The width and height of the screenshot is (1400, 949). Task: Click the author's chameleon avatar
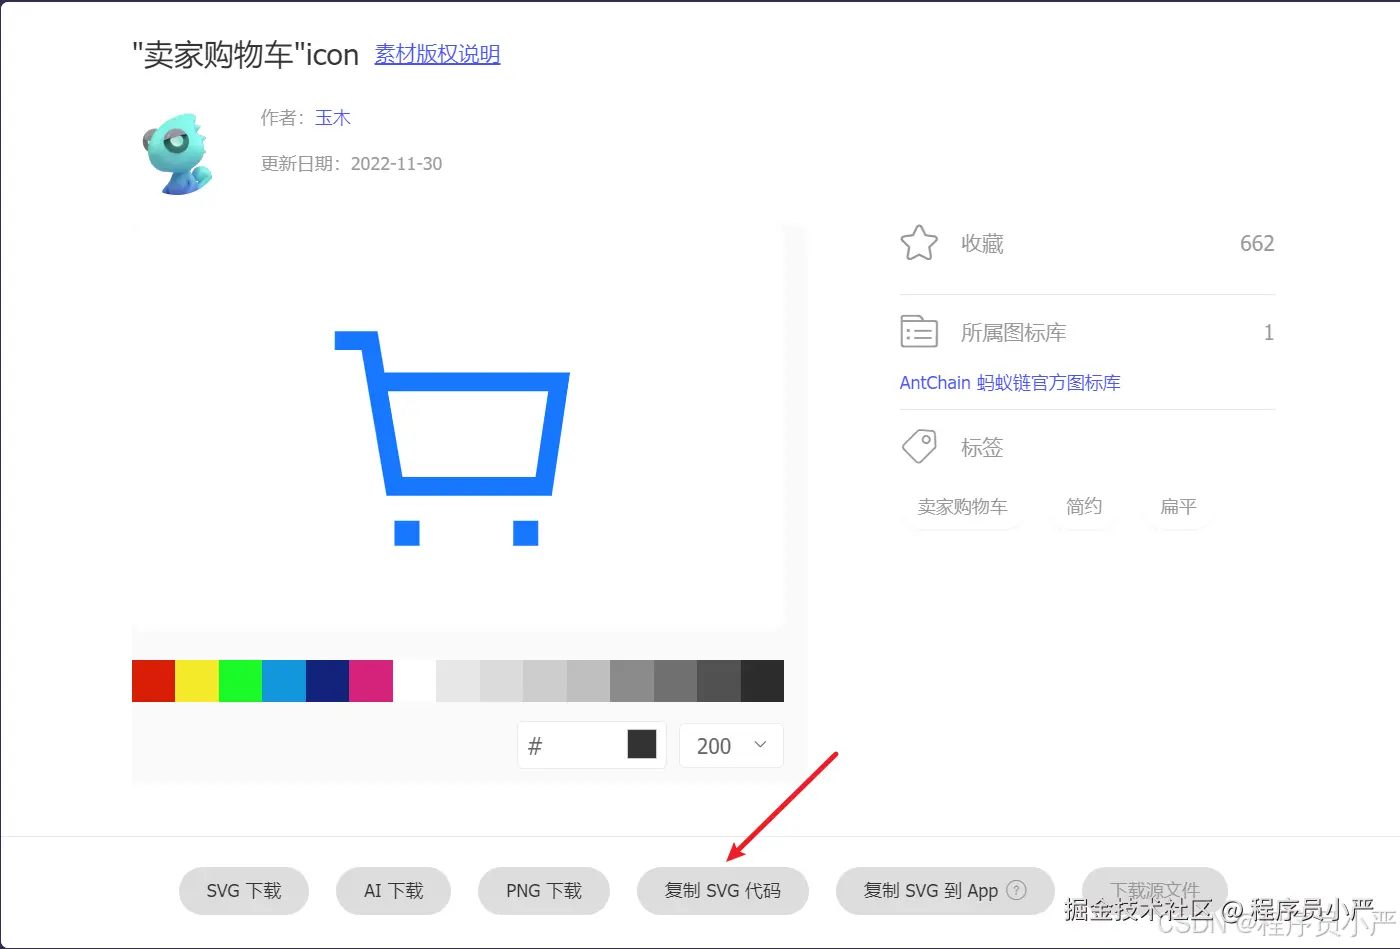[x=178, y=152]
